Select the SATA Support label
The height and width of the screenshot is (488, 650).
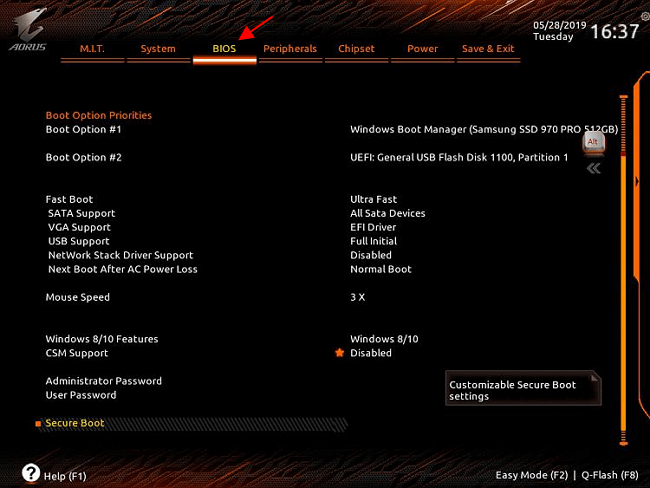(82, 214)
